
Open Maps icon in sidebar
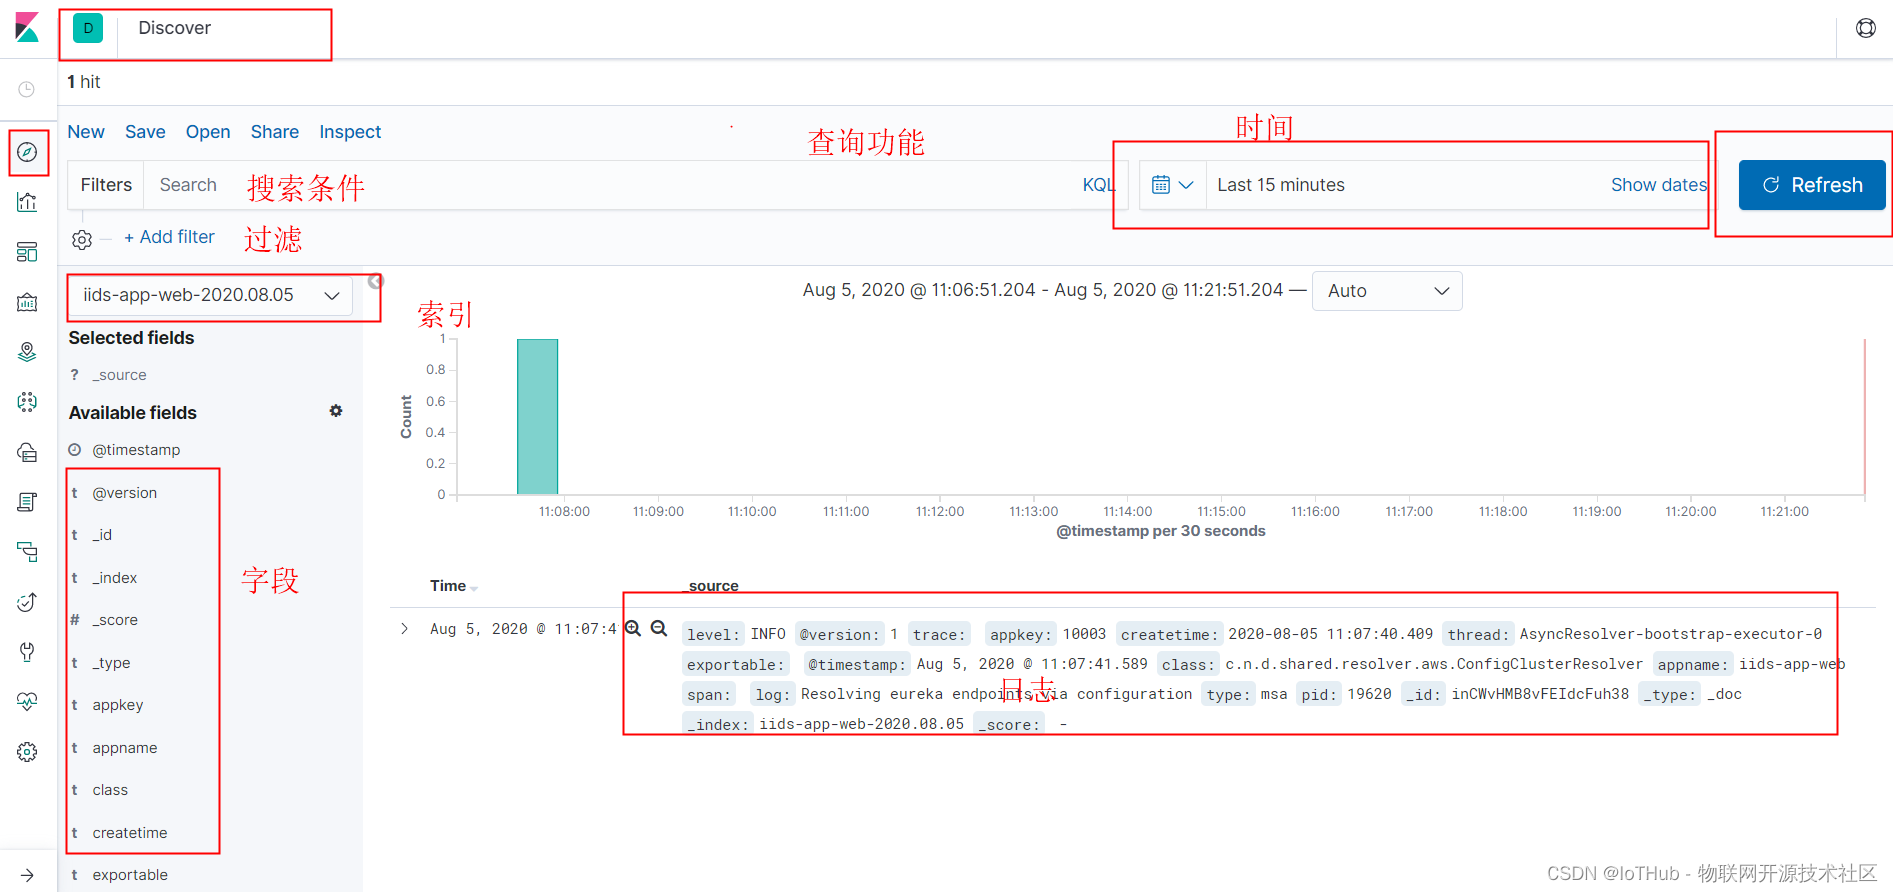(x=27, y=352)
